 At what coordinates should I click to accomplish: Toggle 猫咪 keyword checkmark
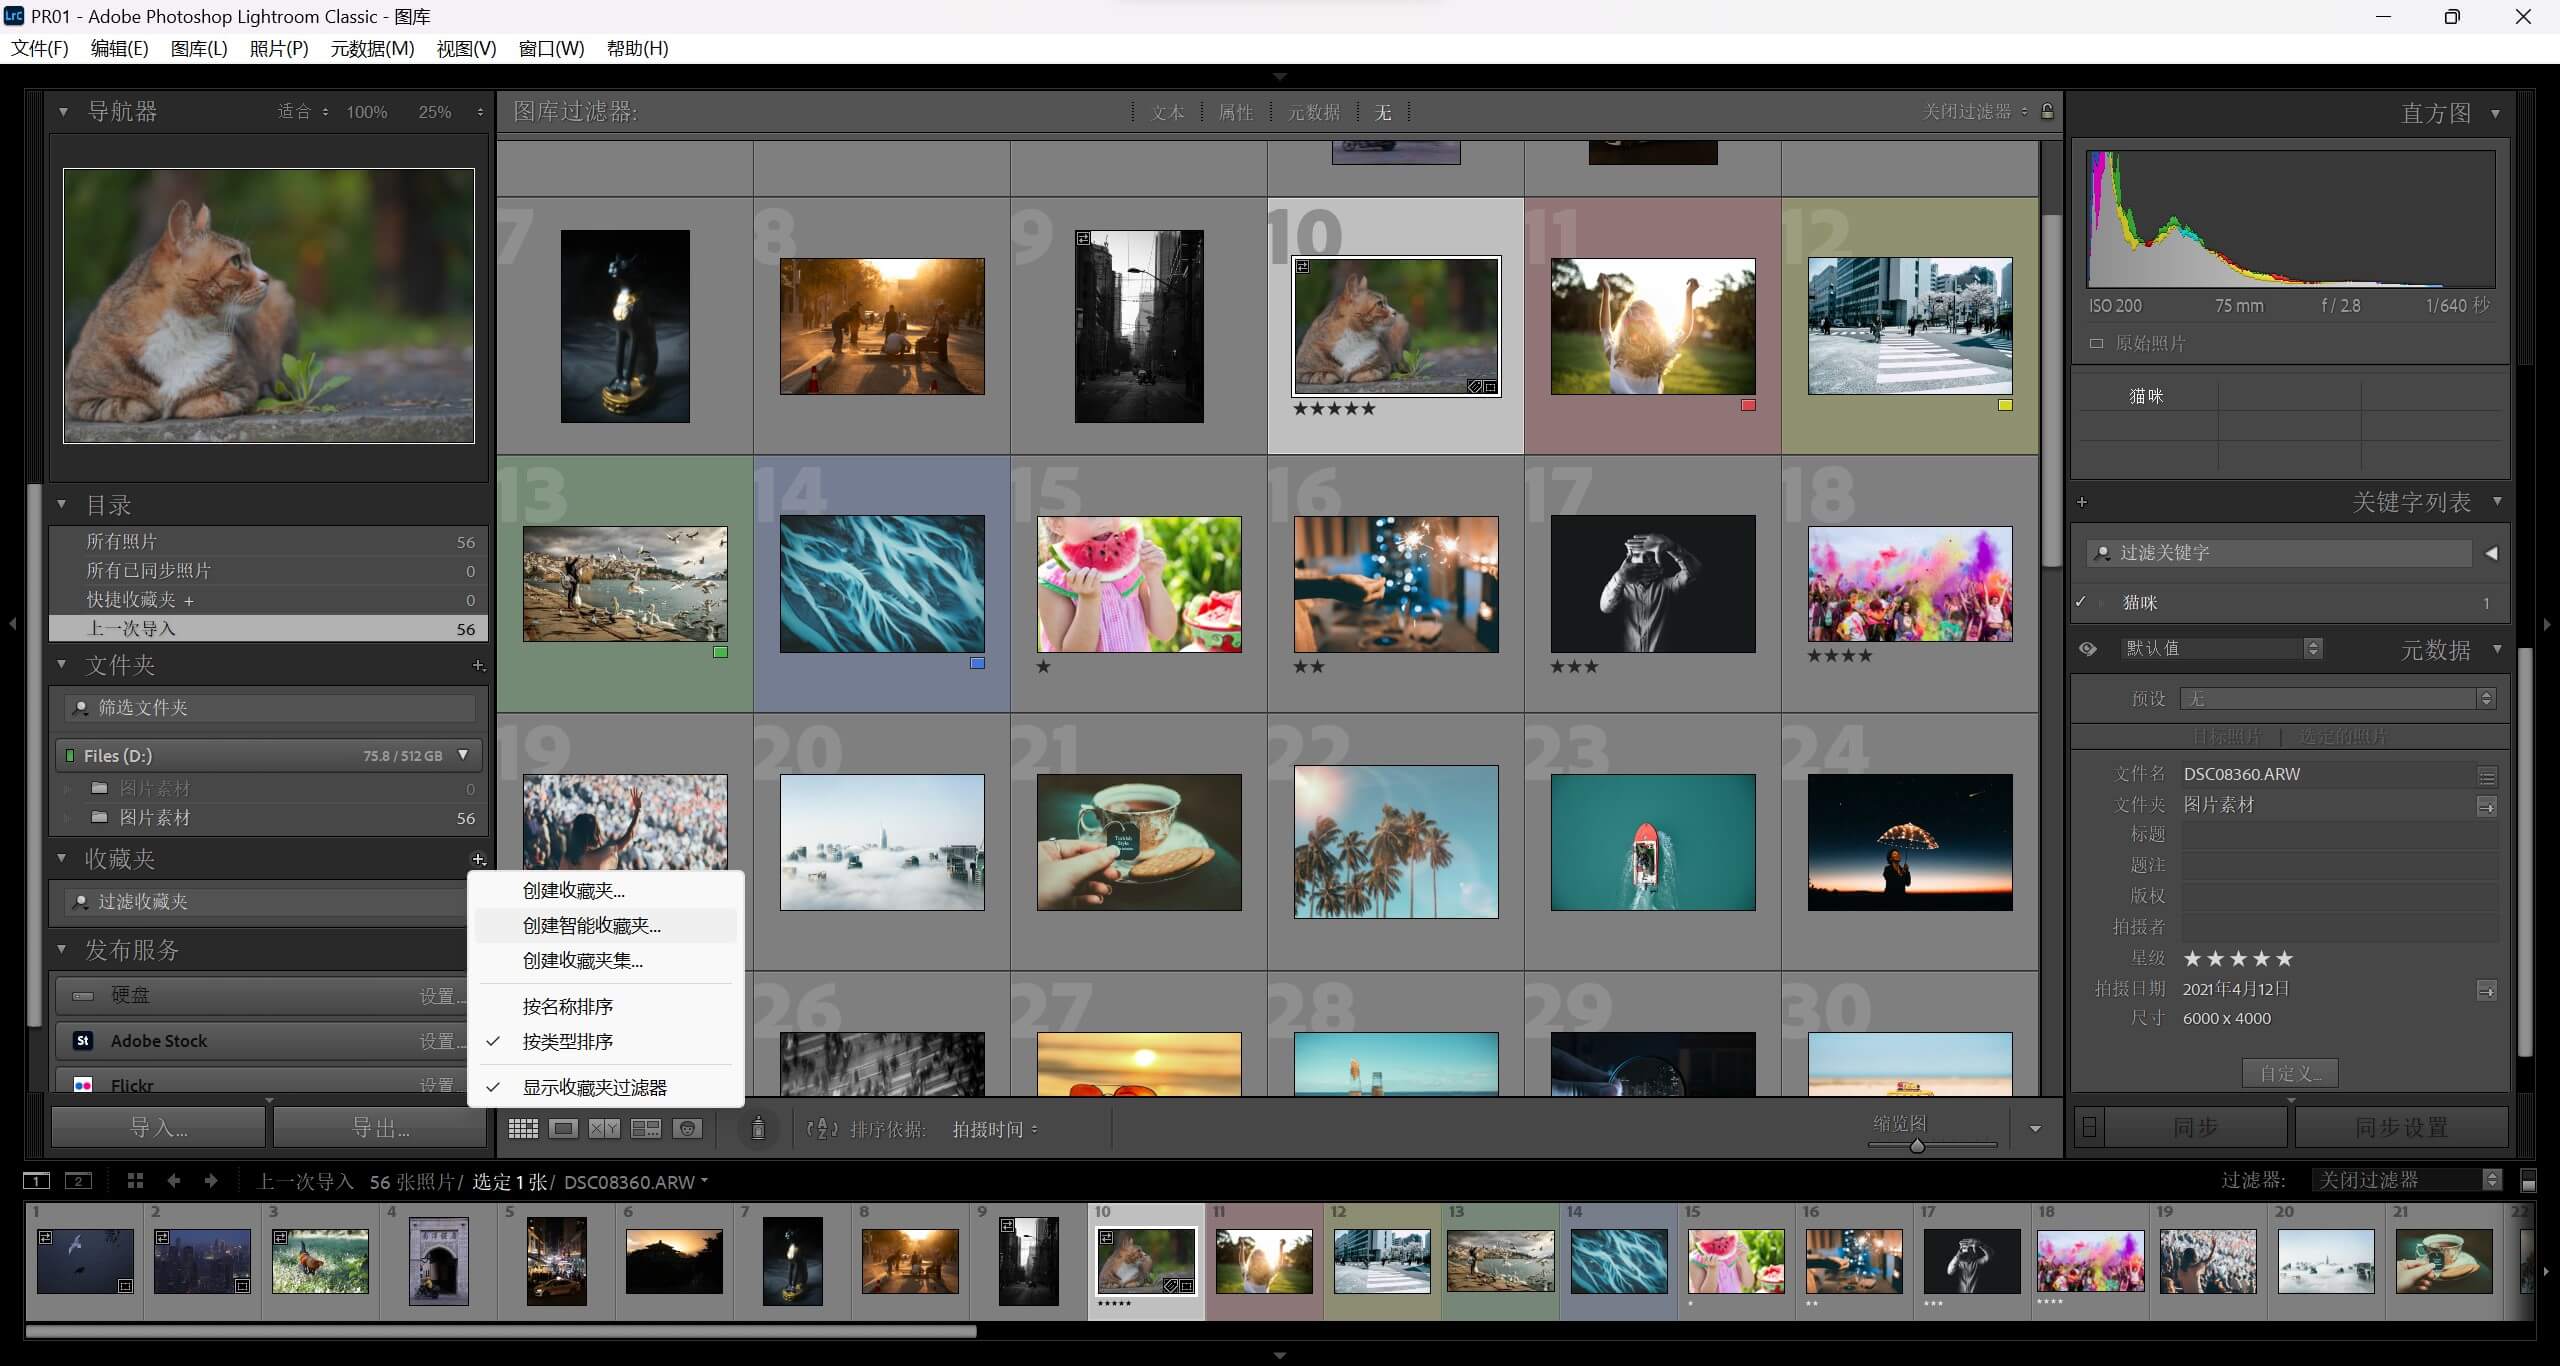tap(2081, 602)
